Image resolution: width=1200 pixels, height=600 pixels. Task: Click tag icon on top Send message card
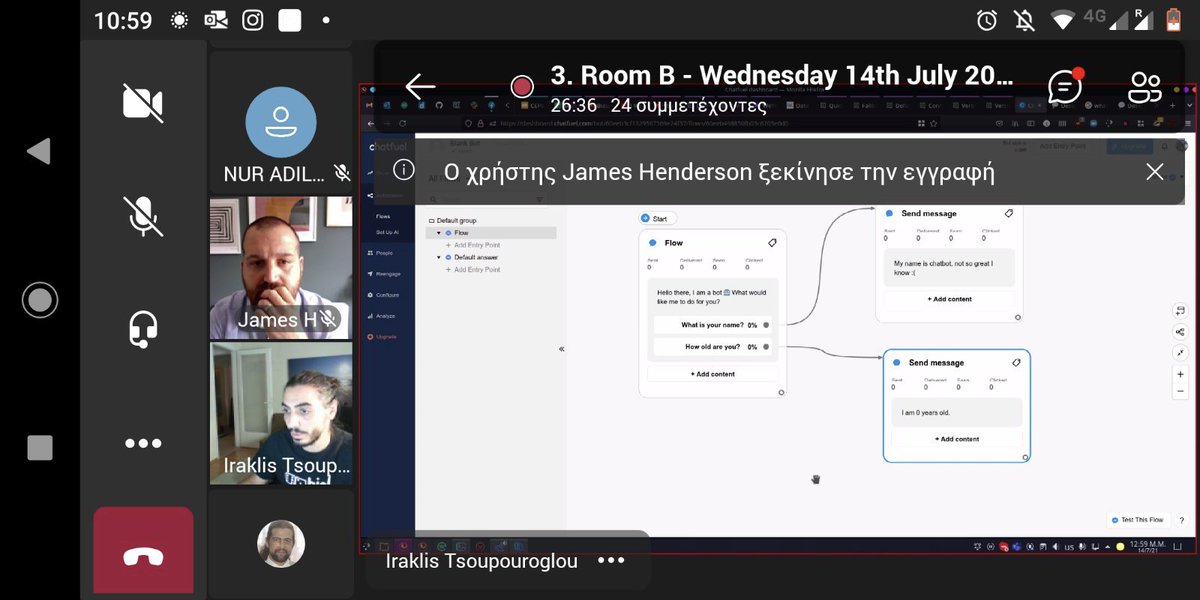coord(1008,213)
